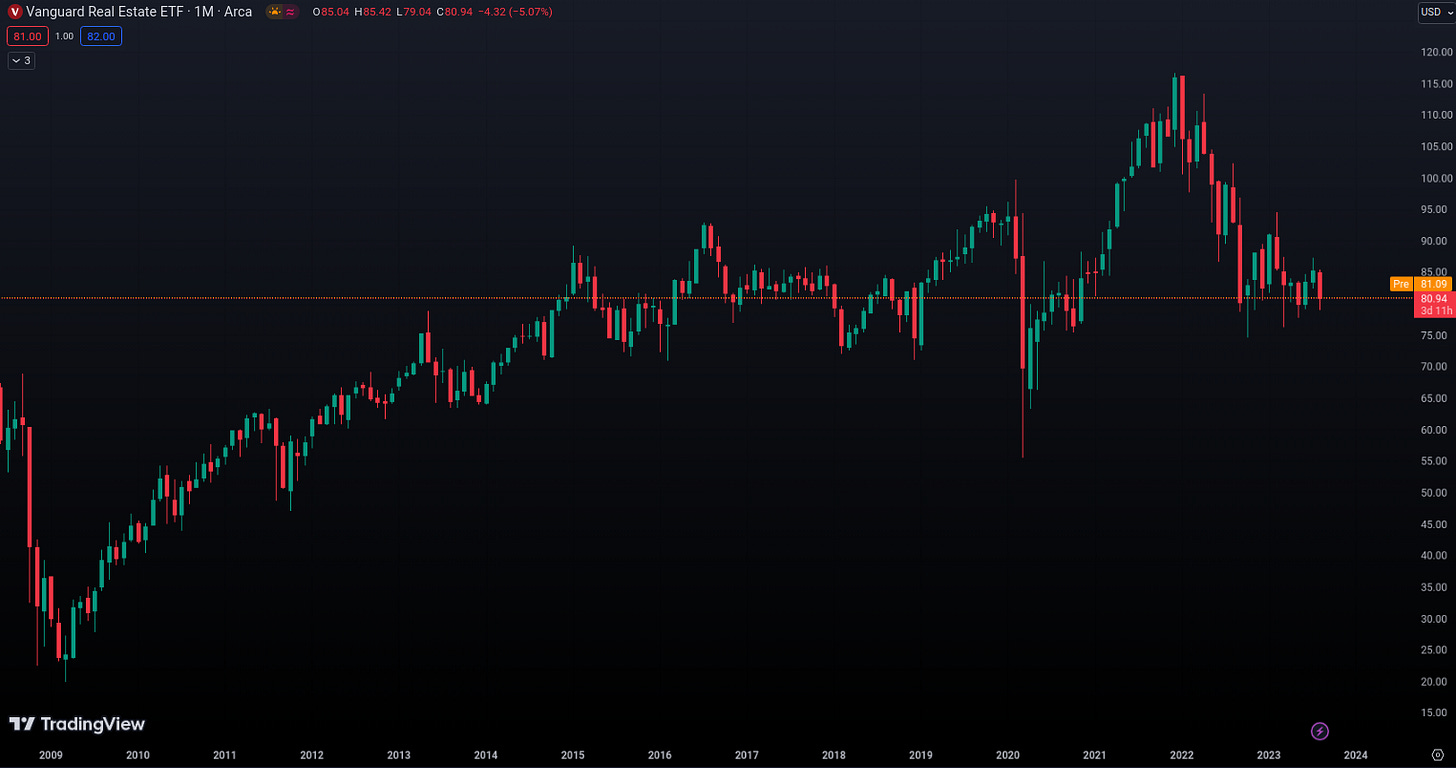Click the 120.00 price axis label
The height and width of the screenshot is (768, 1456).
click(1435, 52)
